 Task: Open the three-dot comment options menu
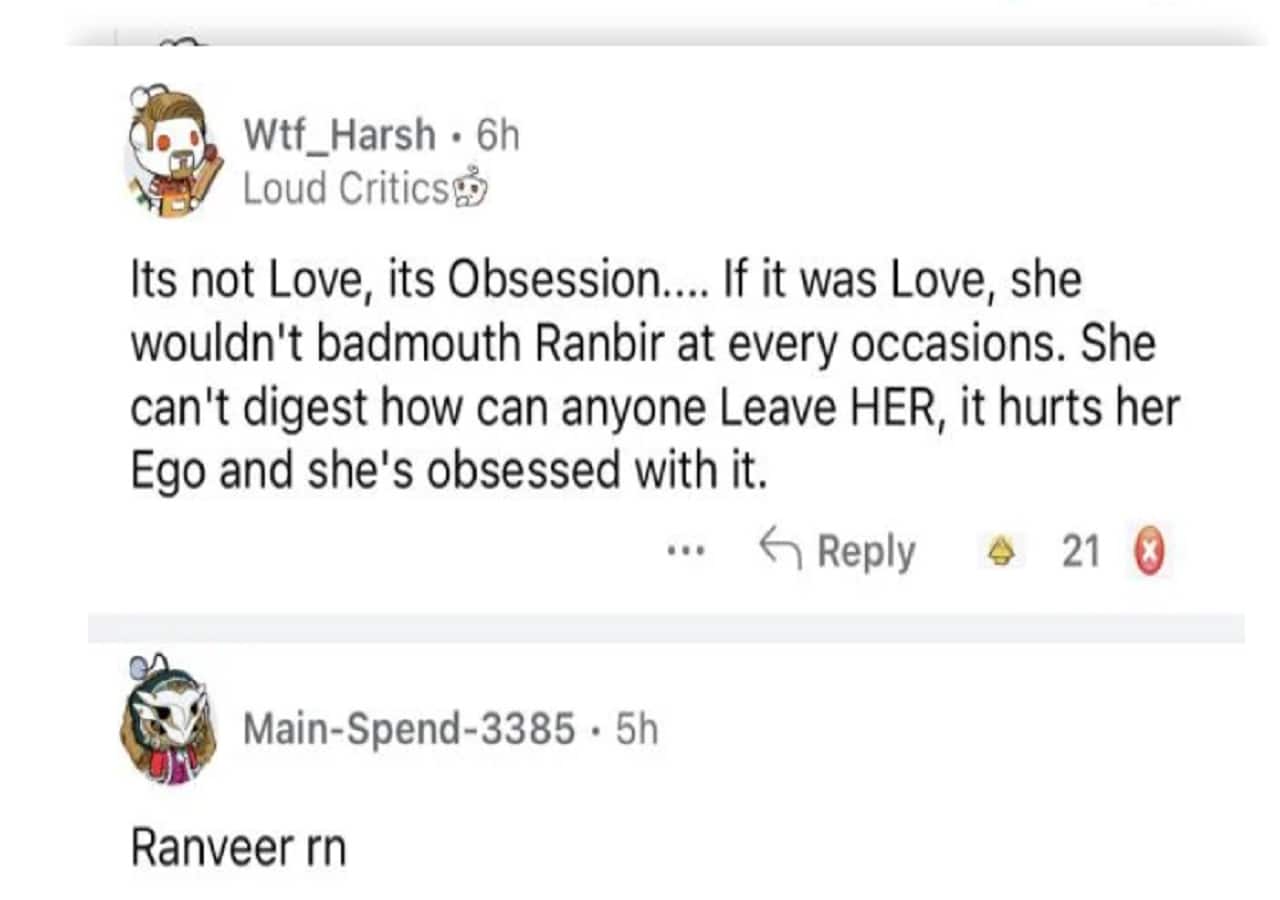click(x=688, y=550)
